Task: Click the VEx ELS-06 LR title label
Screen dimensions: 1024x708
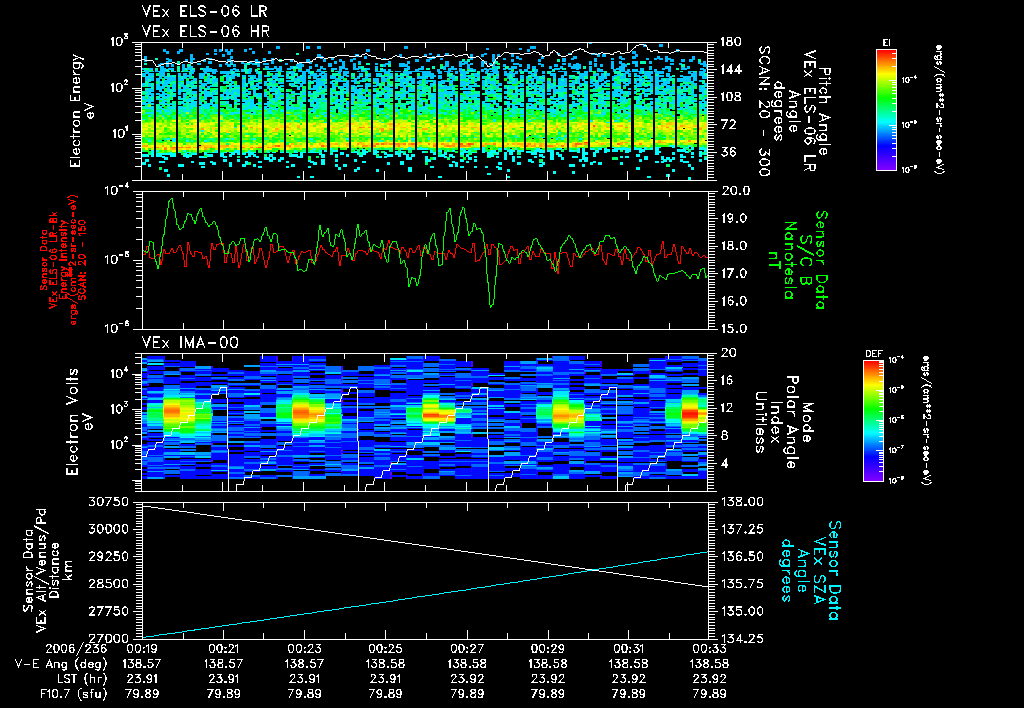Action: click(204, 12)
